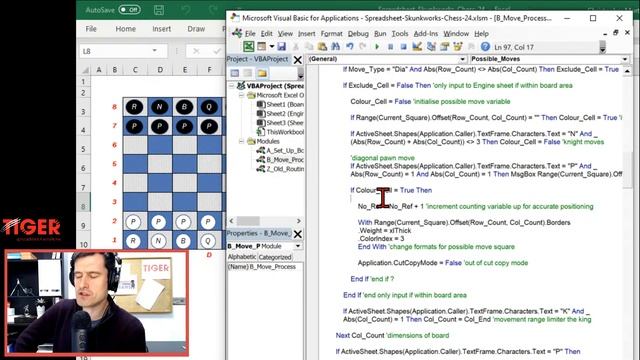
Task: Save the VBA project with the floppy icon
Action: click(x=282, y=47)
